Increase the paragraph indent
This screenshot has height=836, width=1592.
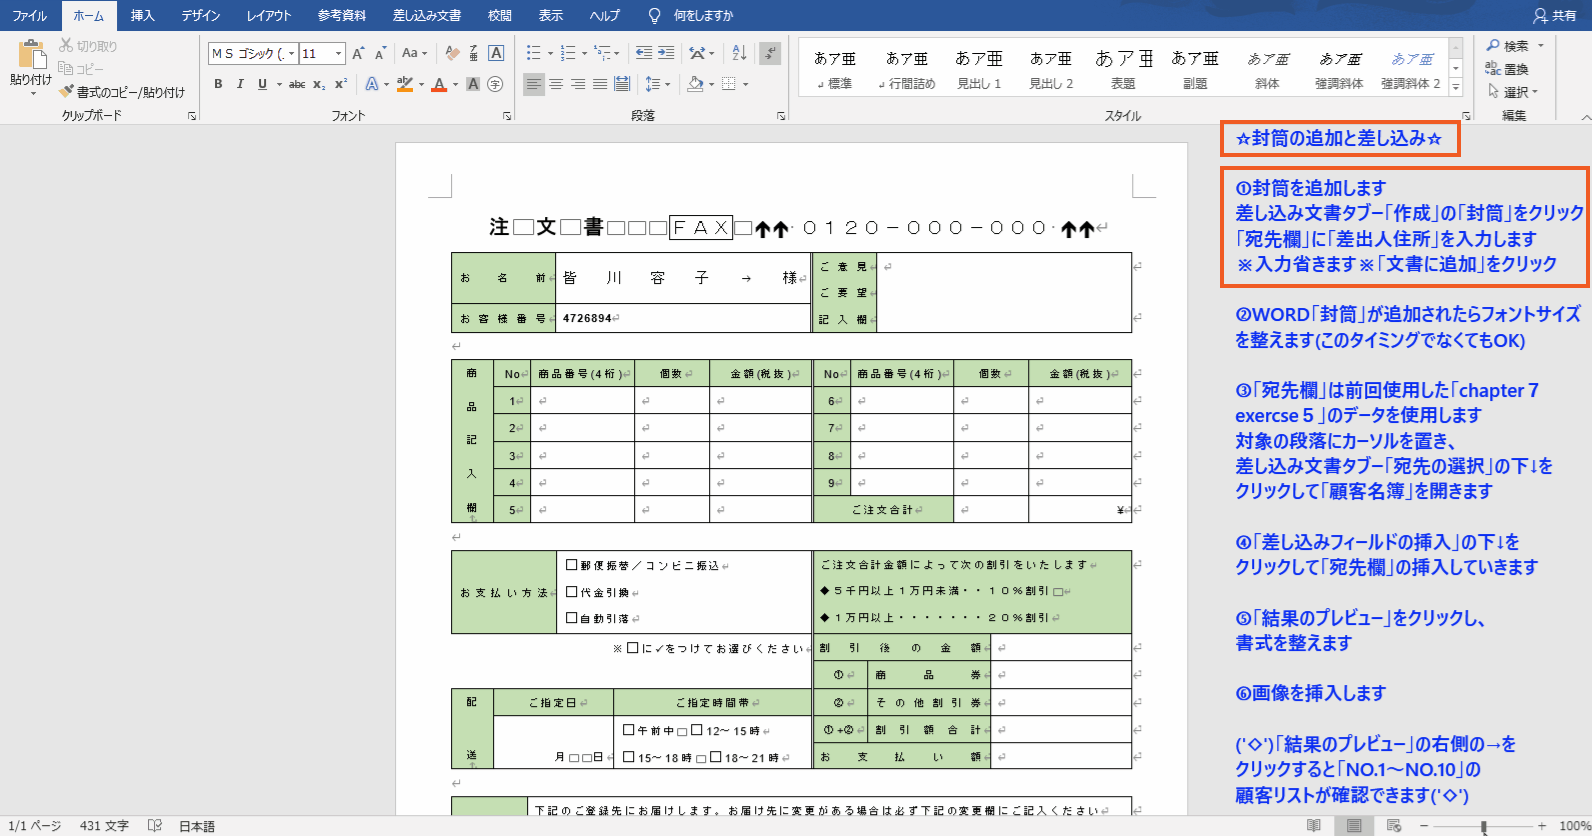click(x=666, y=53)
